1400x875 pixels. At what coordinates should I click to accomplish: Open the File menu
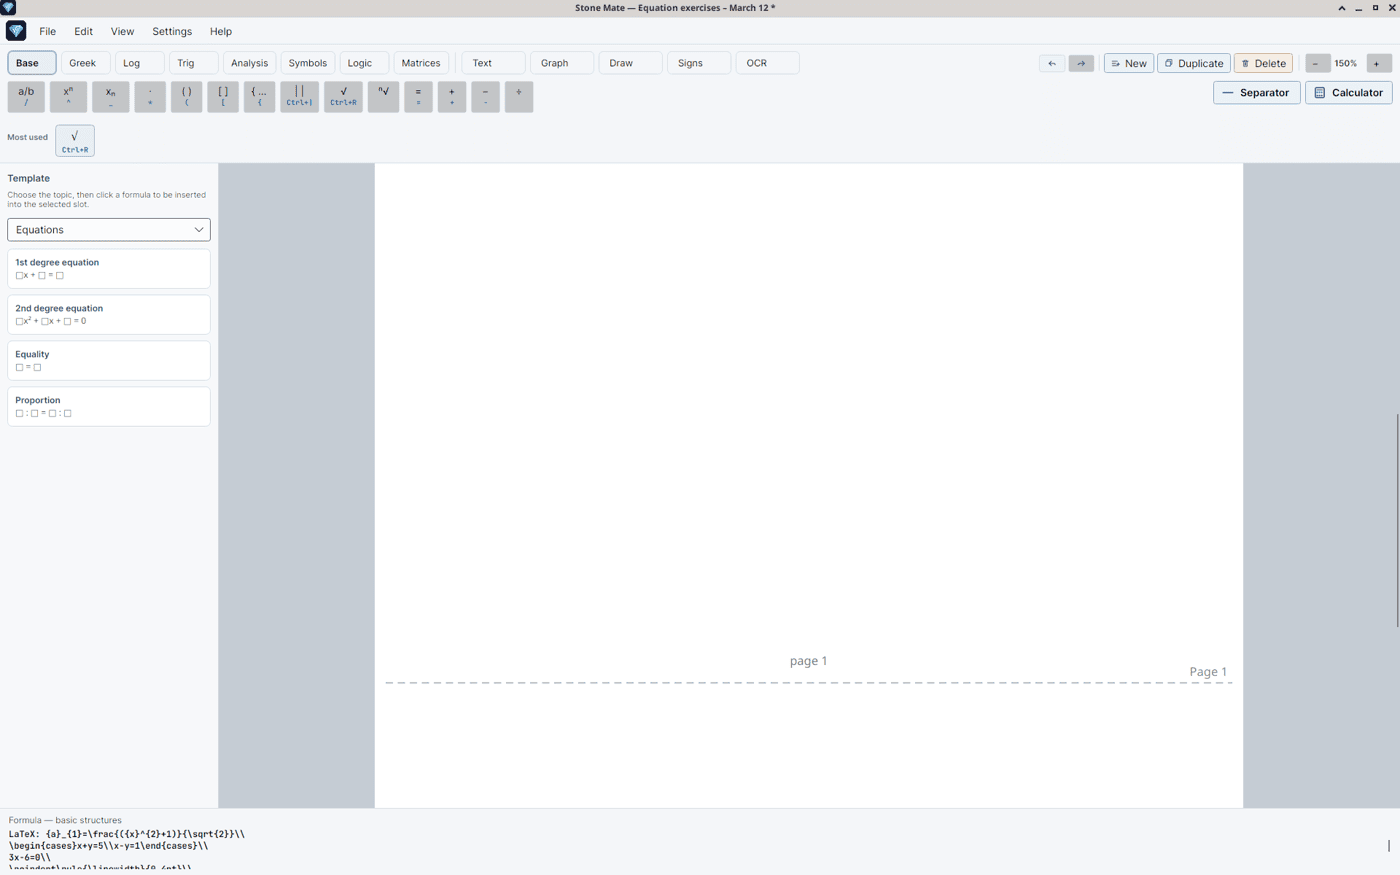[47, 31]
